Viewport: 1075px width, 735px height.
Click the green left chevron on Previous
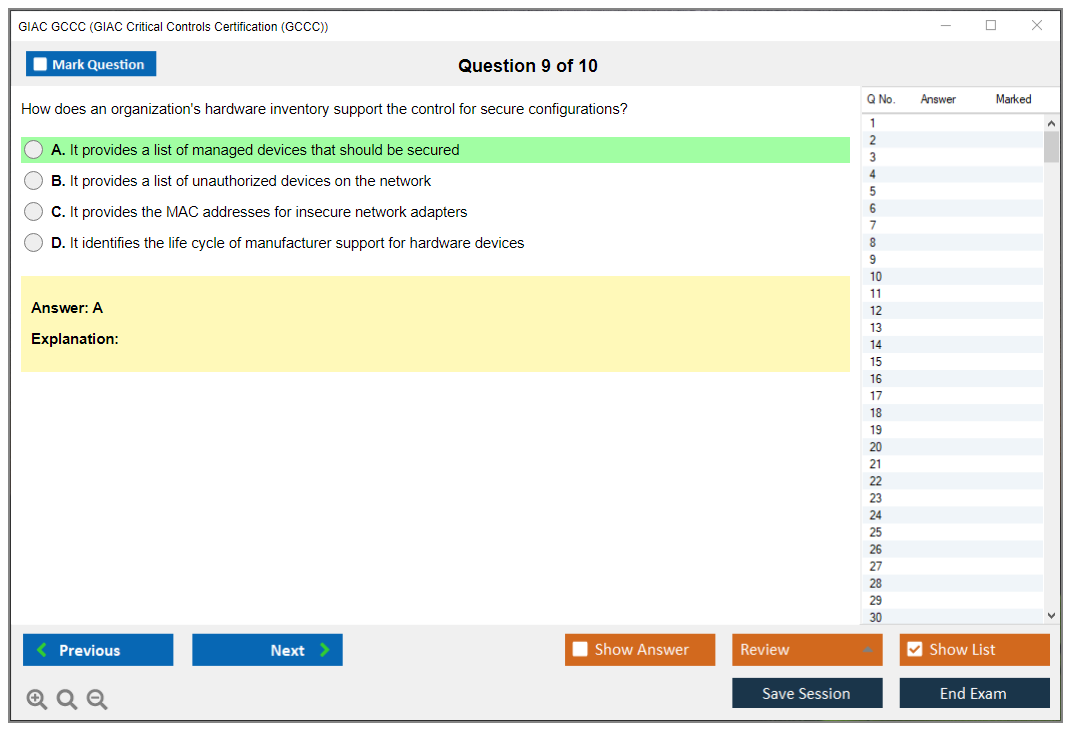[x=40, y=650]
